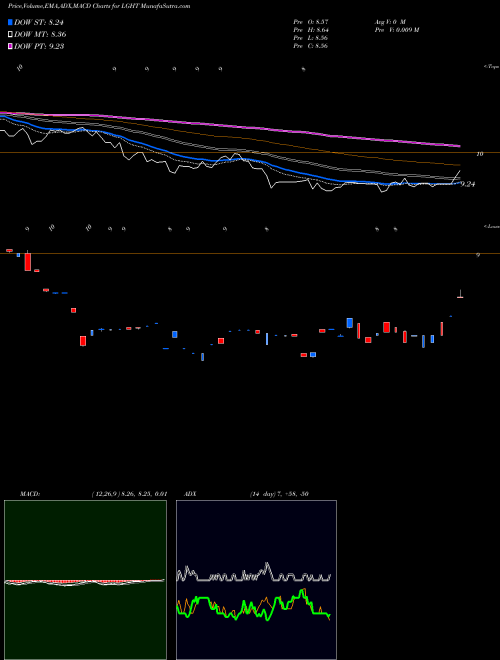Open the dark blue ADX indicator chart
The width and height of the screenshot is (500, 660).
point(256,580)
